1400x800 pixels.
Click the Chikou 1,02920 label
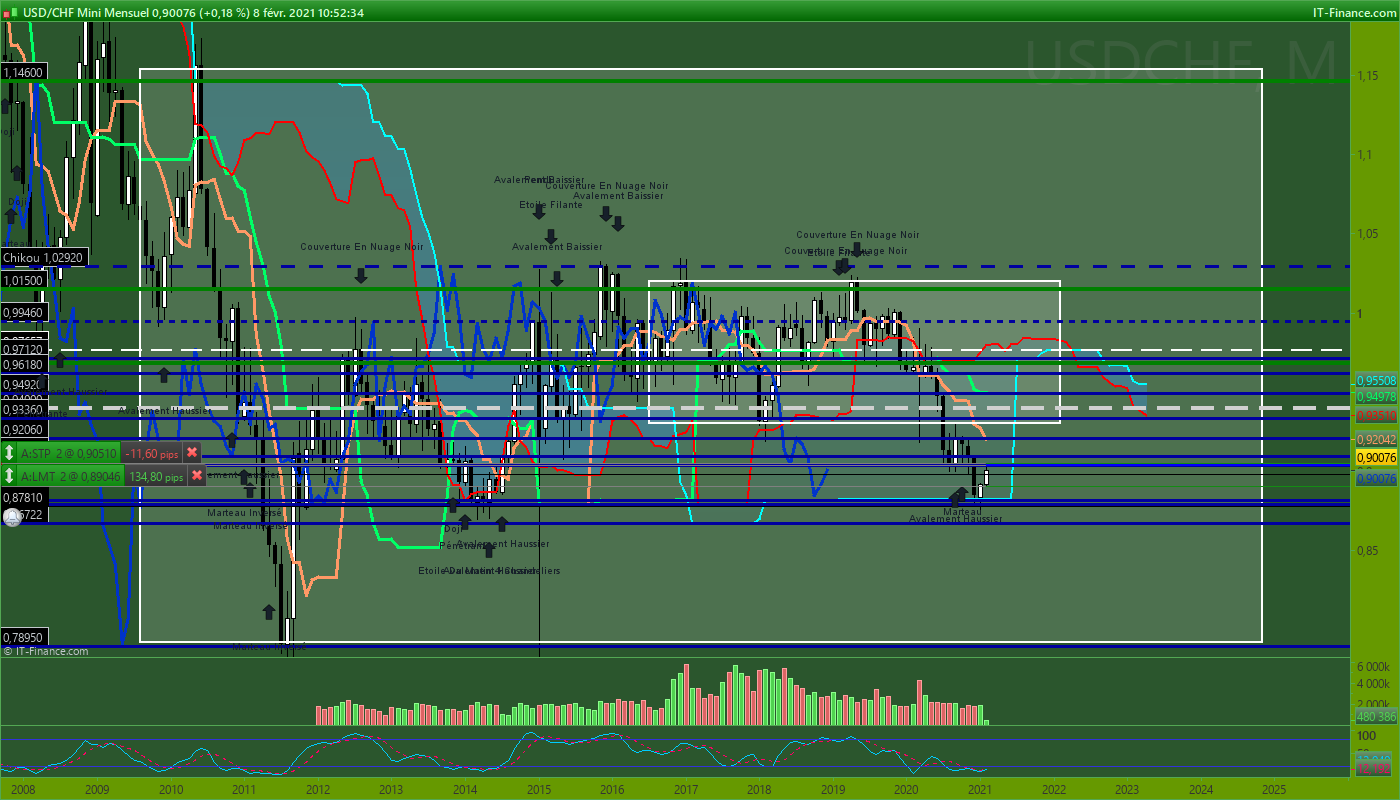(43, 257)
